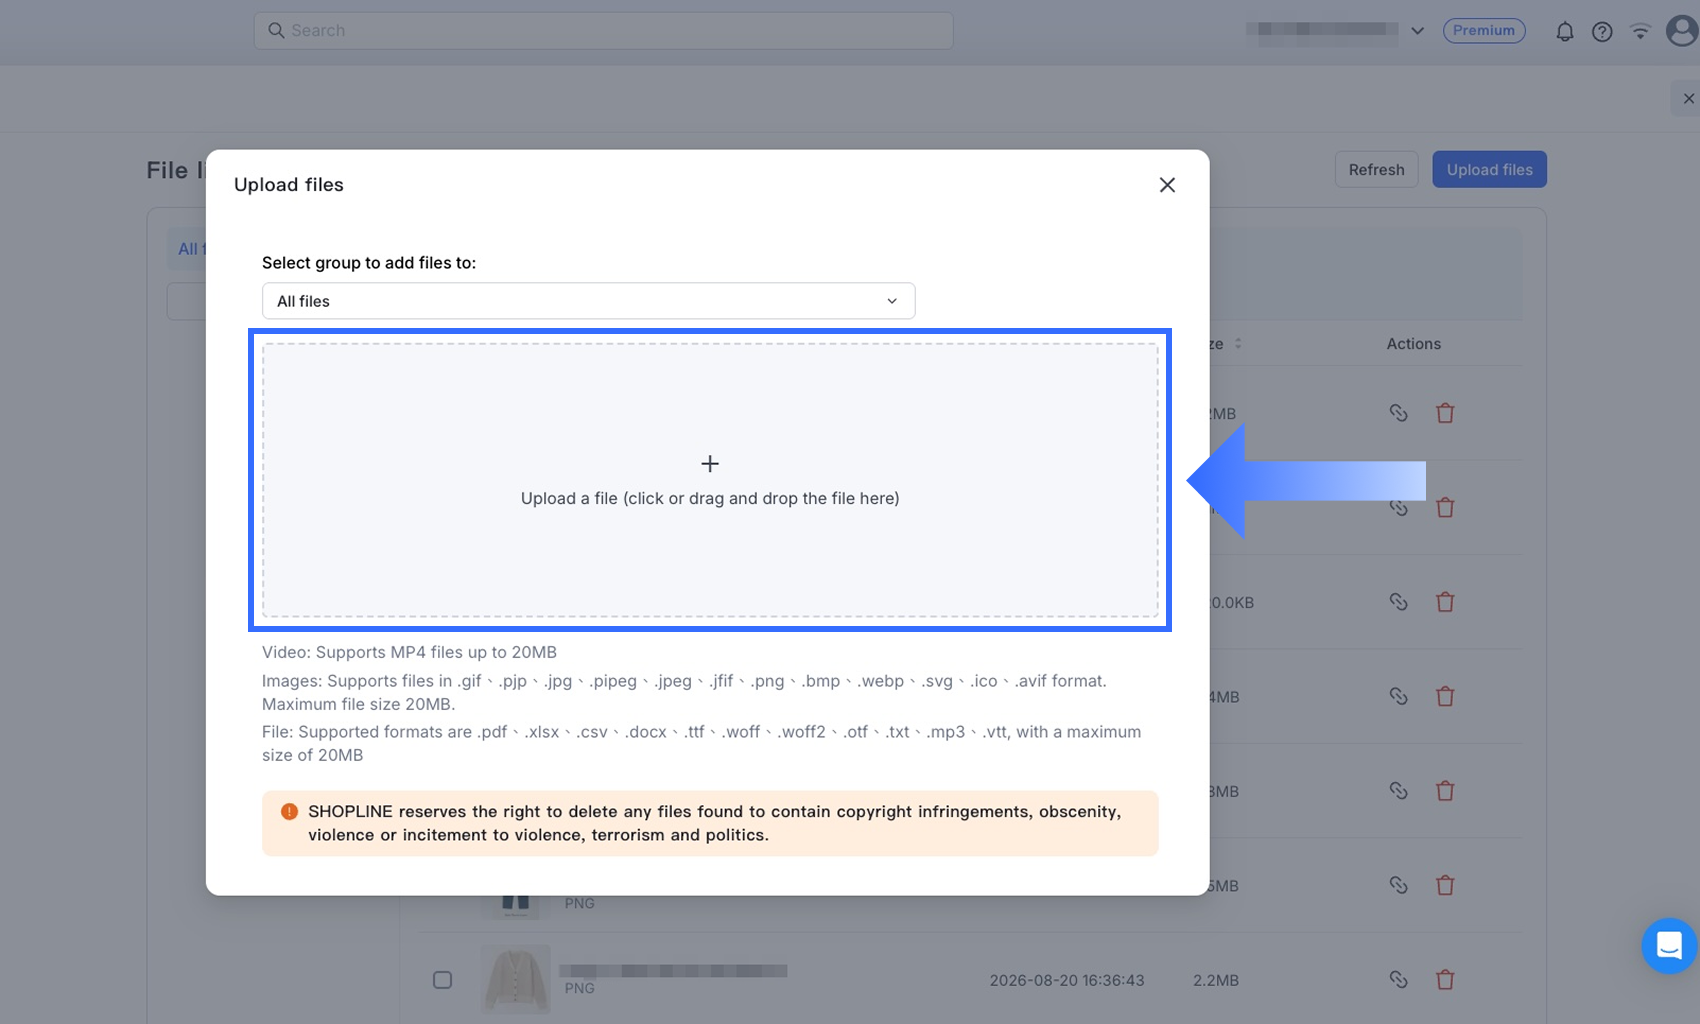This screenshot has width=1700, height=1024.
Task: Expand the All files group dropdown
Action: (x=588, y=301)
